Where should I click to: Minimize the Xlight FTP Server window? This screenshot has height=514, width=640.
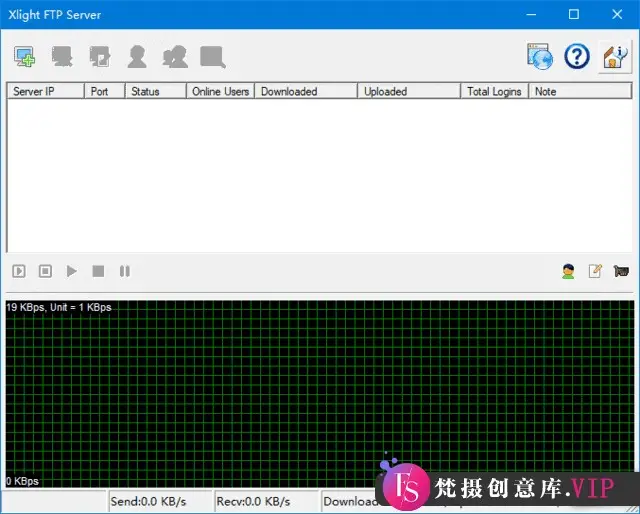tap(531, 15)
